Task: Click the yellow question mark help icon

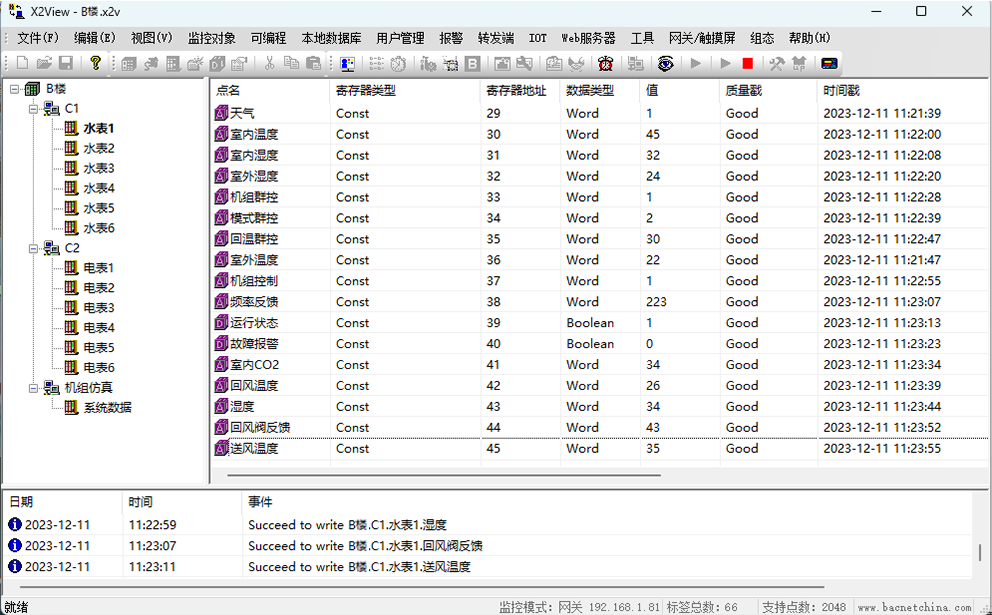Action: (96, 63)
